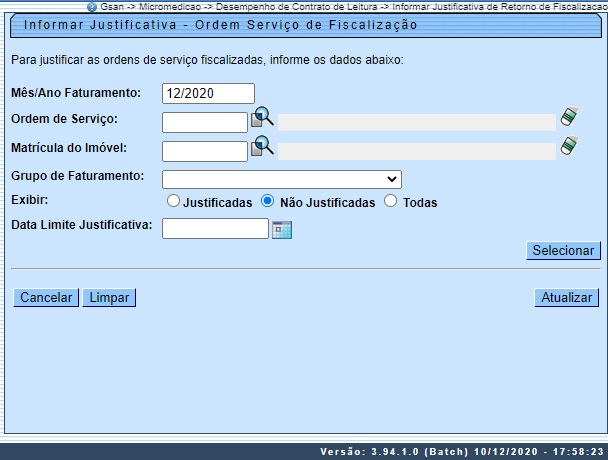Viewport: 608px width, 460px height.
Task: Select the Justificadas radio option
Action: 173,201
